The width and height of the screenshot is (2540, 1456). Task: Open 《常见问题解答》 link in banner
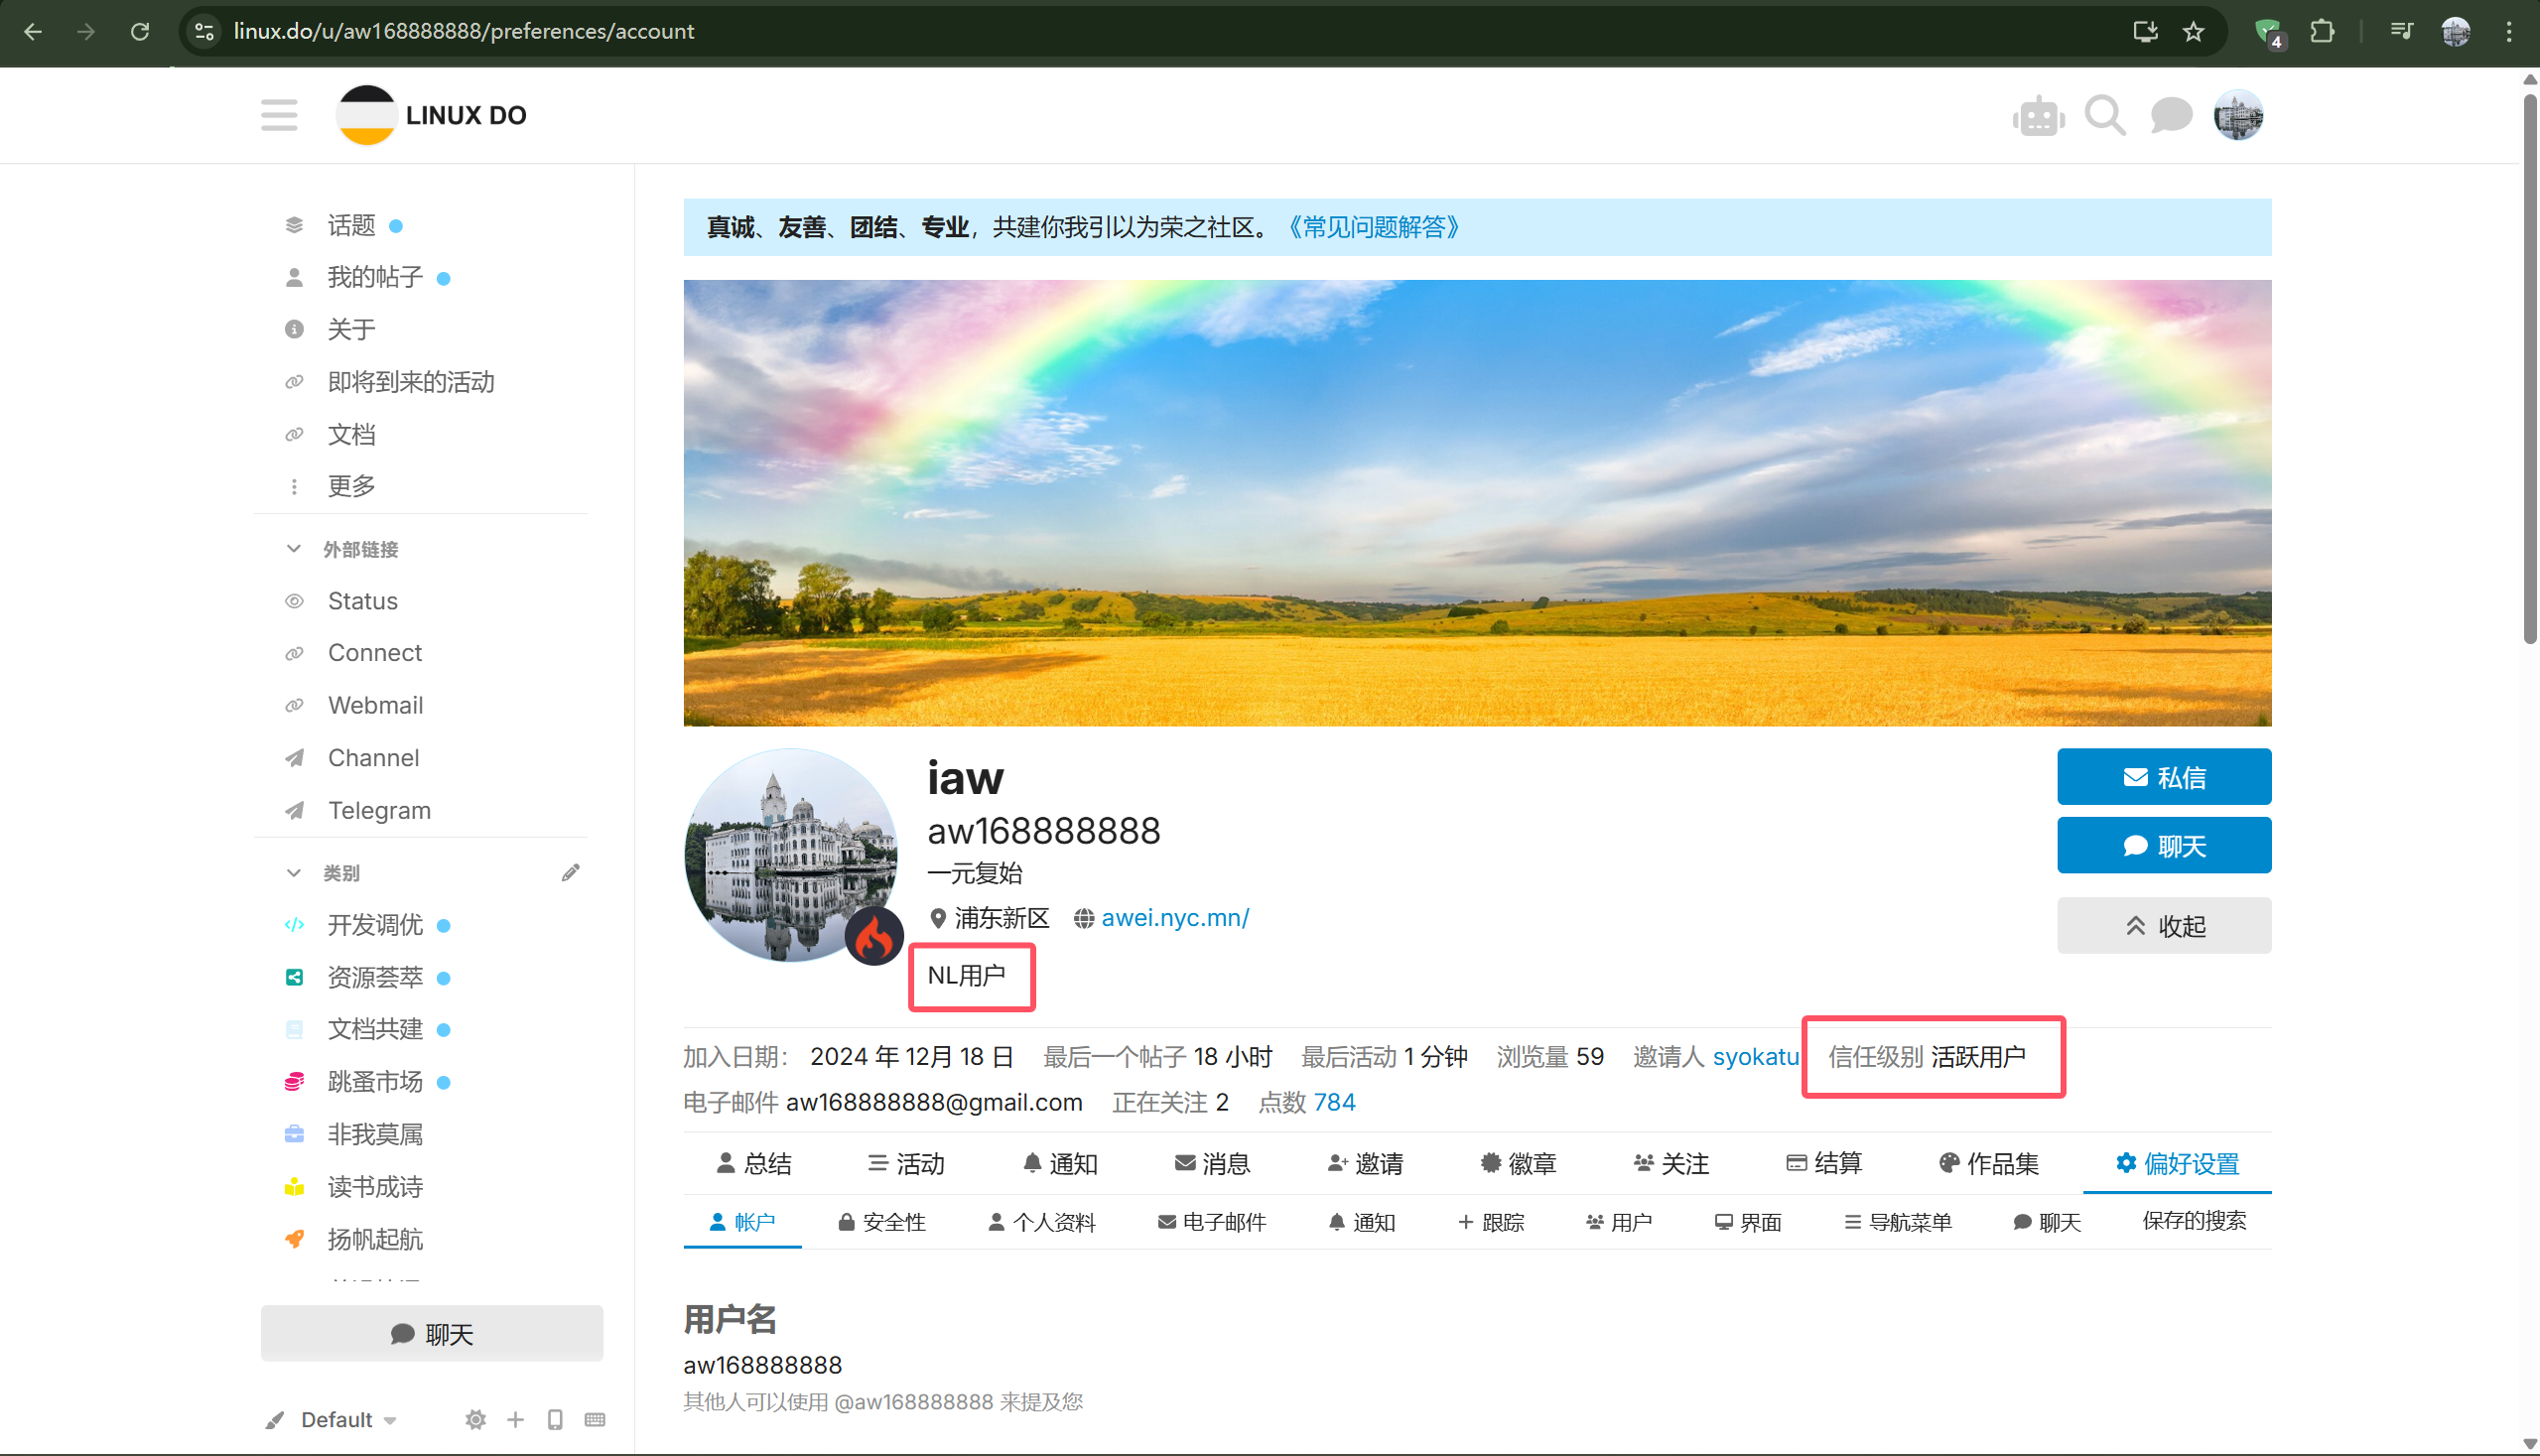[1373, 227]
